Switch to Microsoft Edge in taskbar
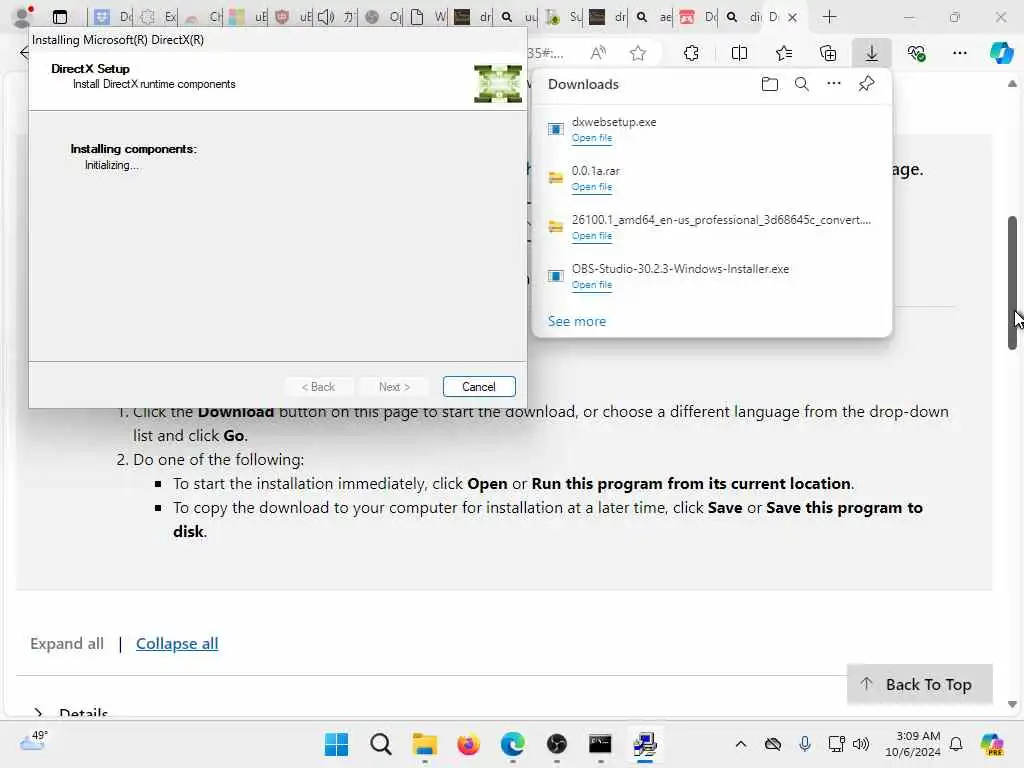The height and width of the screenshot is (768, 1024). [x=513, y=744]
